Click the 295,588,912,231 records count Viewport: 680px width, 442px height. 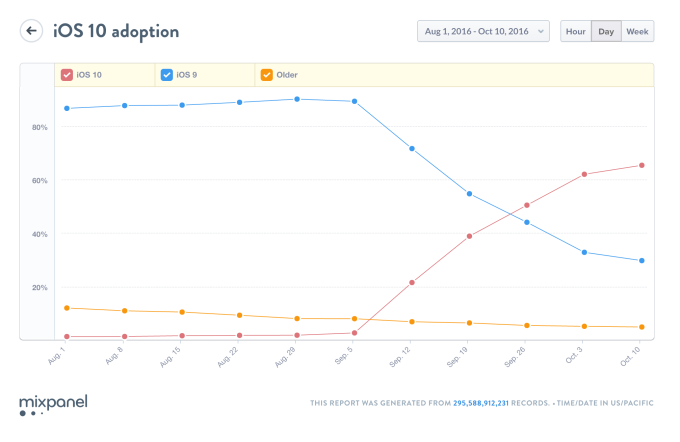point(509,403)
